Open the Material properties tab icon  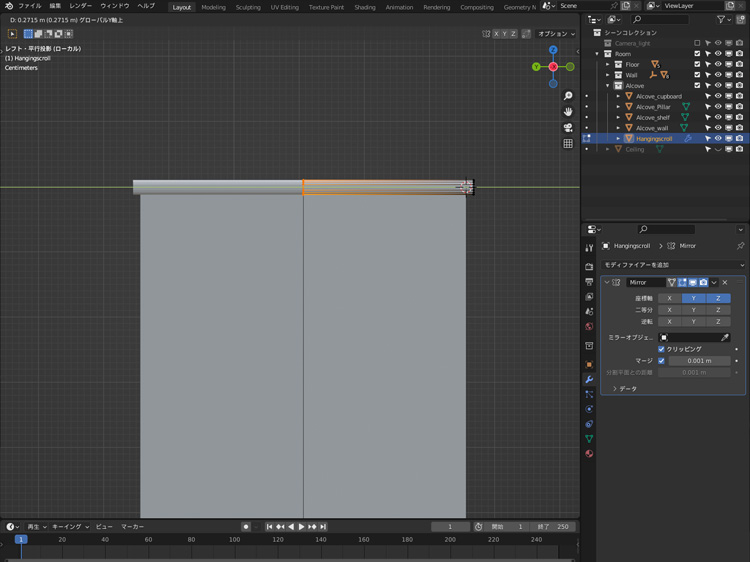click(x=589, y=454)
